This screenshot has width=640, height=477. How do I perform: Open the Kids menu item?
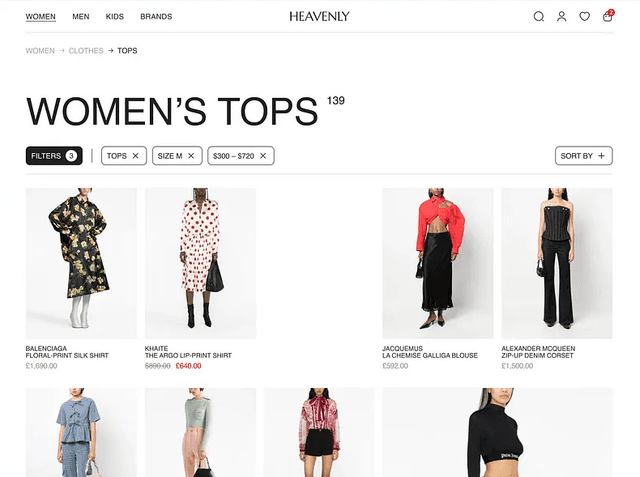click(115, 16)
